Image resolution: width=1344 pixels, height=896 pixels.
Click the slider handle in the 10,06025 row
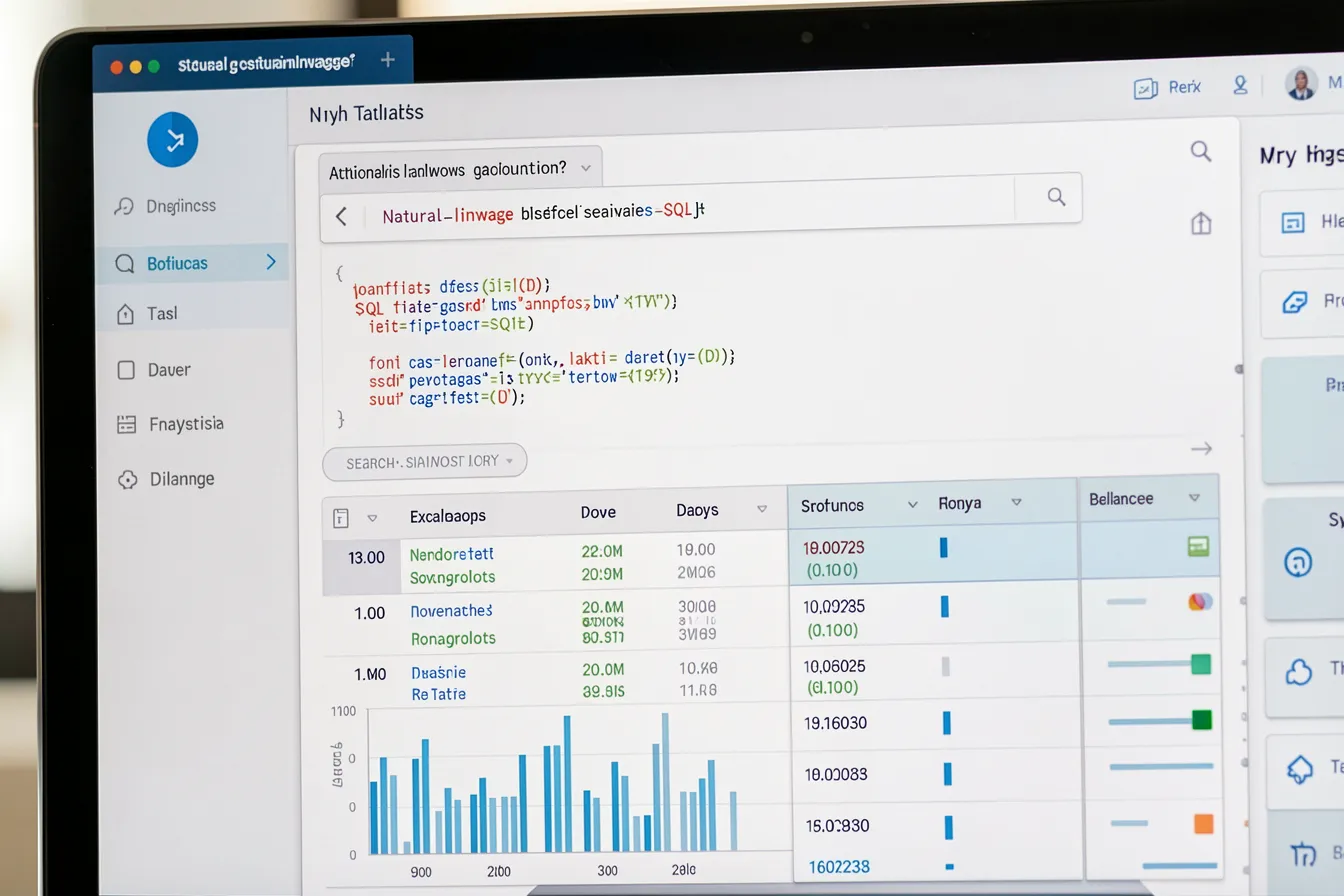(1201, 664)
